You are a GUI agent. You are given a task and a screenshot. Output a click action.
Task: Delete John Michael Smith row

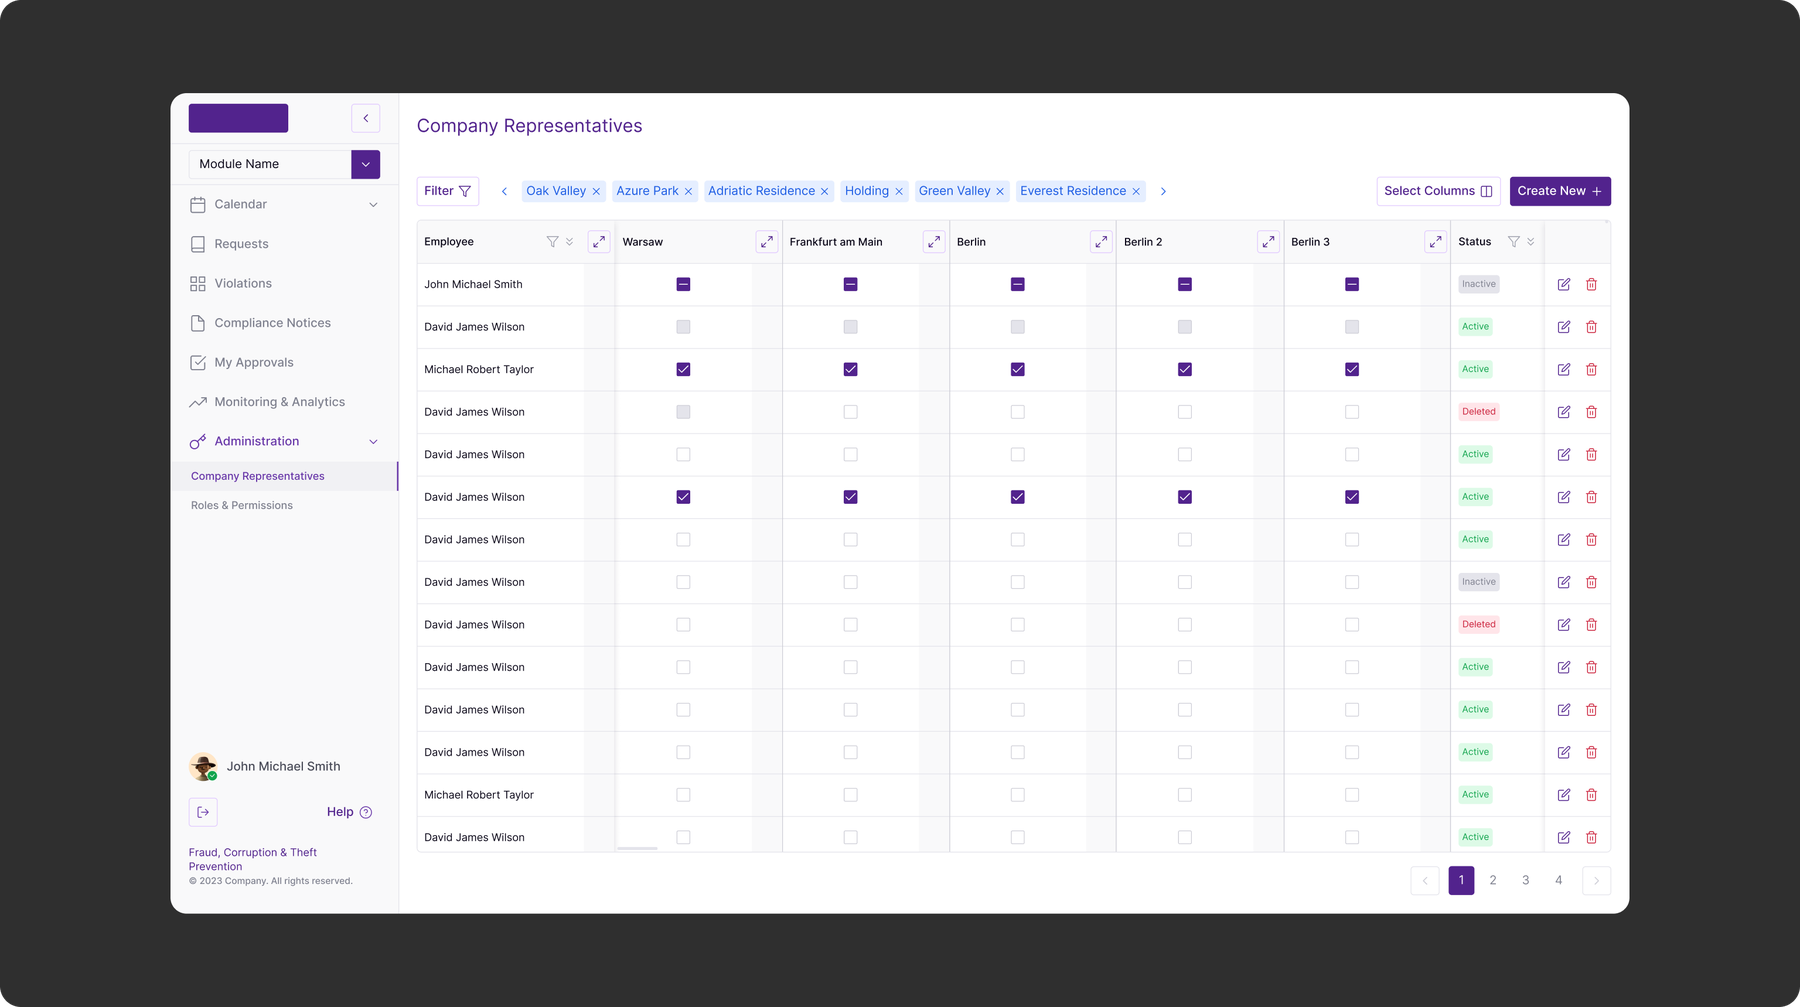(x=1591, y=284)
